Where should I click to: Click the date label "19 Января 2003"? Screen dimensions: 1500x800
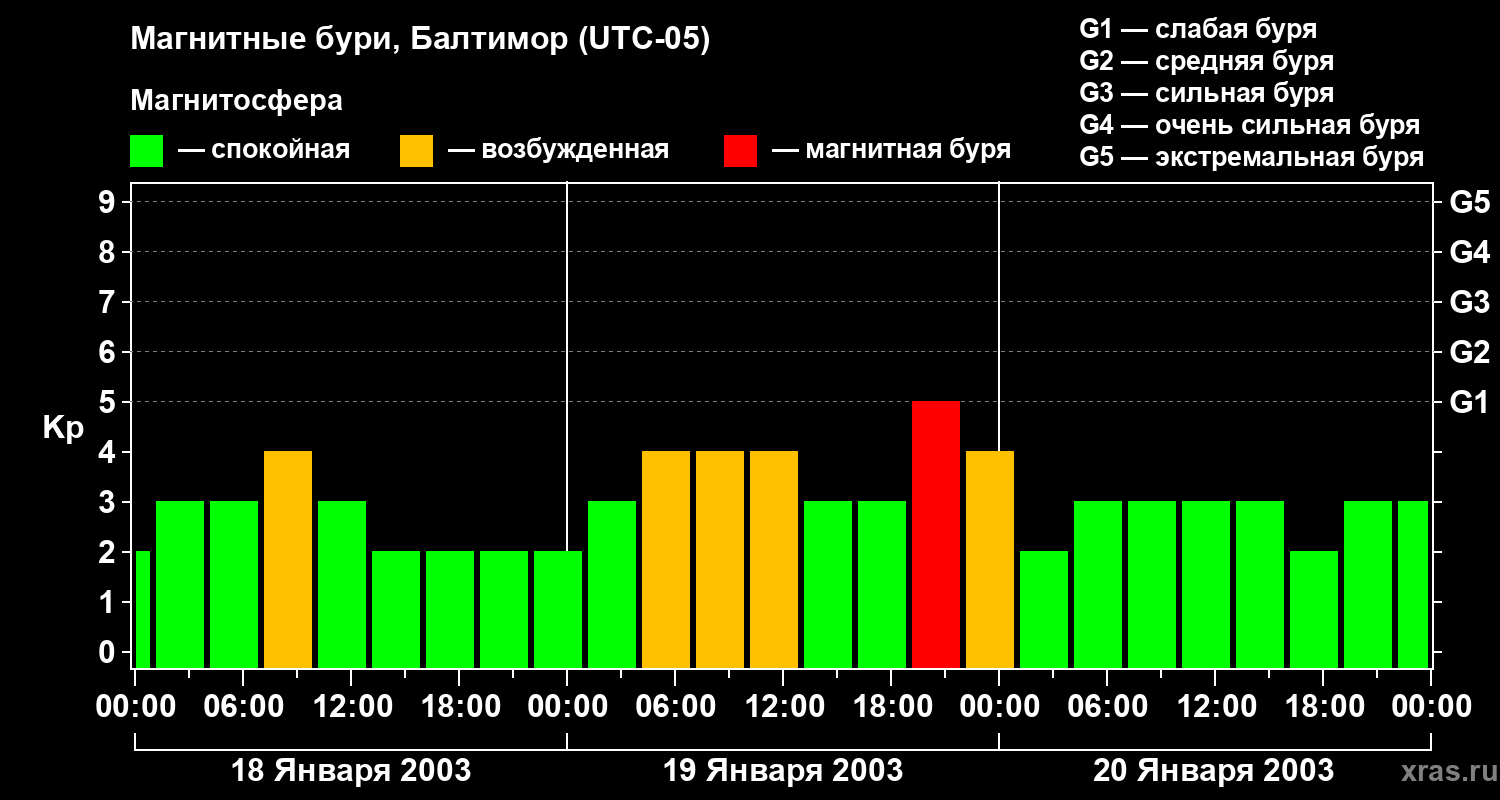[x=783, y=771]
